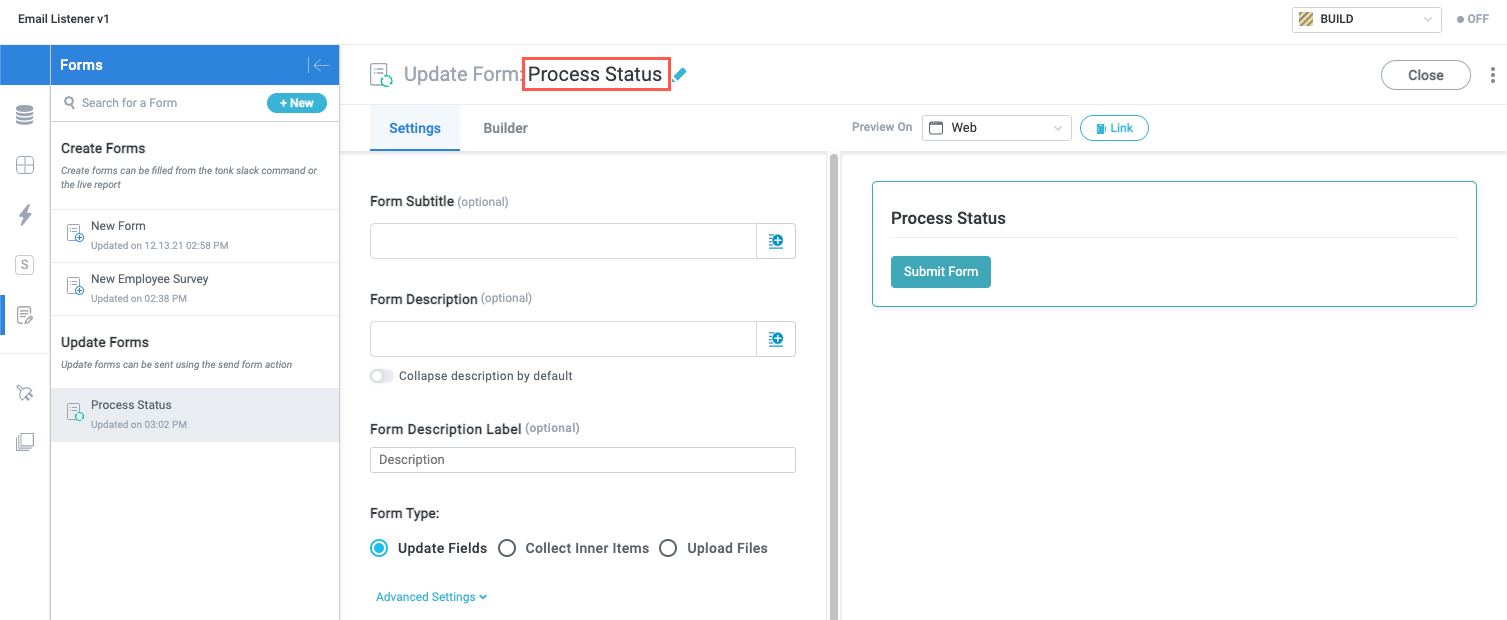This screenshot has width=1507, height=620.
Task: Expand the Advanced Settings section
Action: (431, 596)
